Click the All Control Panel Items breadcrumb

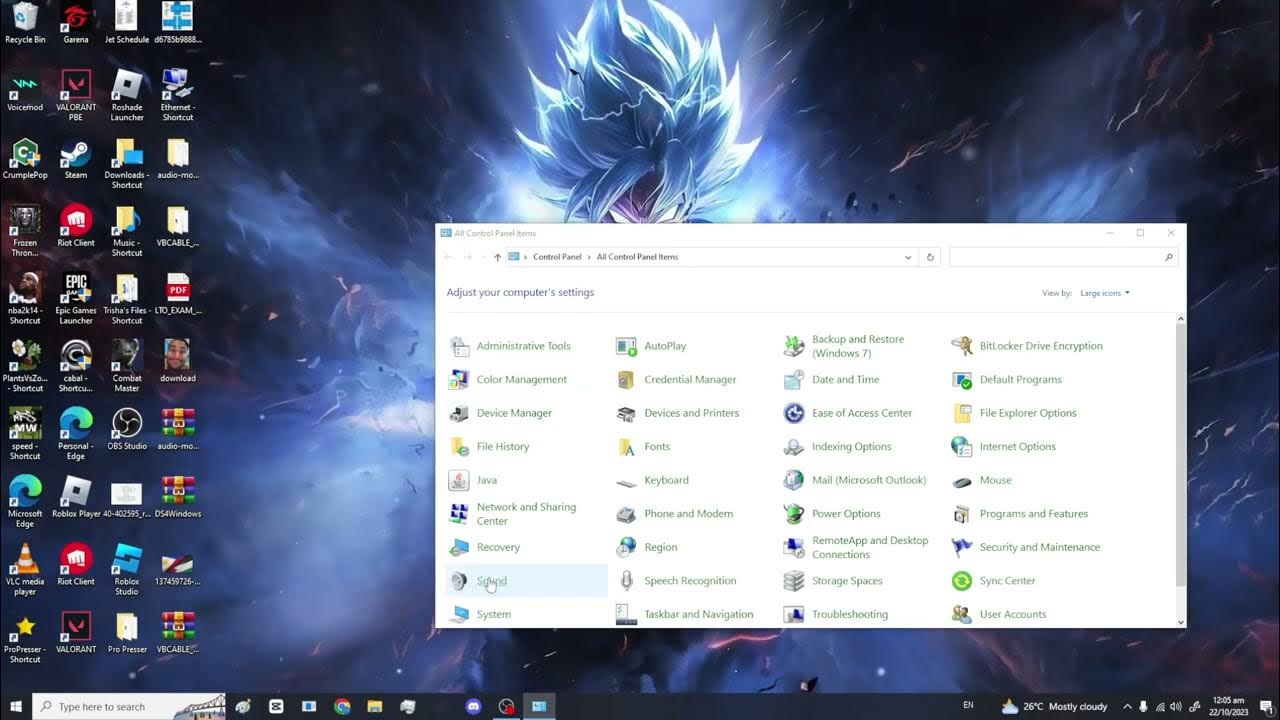point(637,257)
